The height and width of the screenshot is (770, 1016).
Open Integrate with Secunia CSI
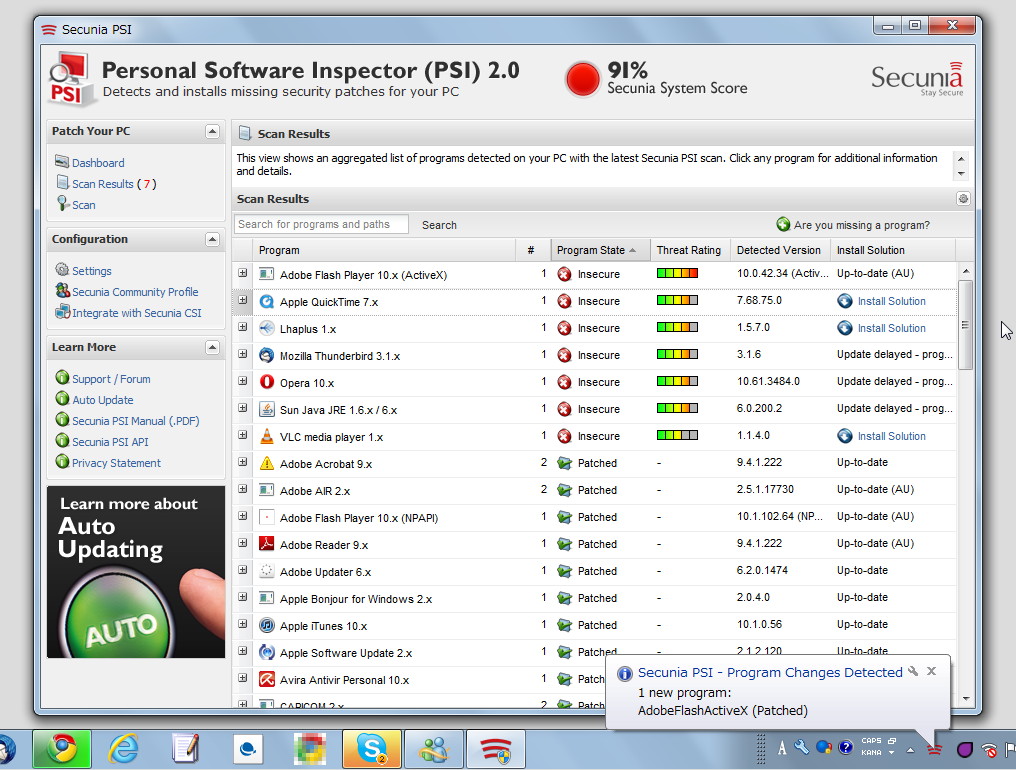tap(137, 313)
